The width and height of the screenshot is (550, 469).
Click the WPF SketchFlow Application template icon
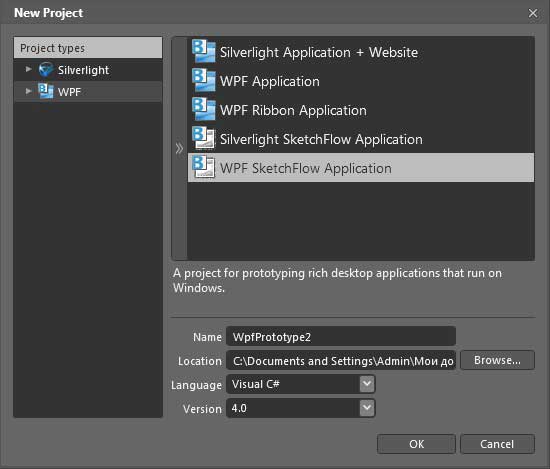coord(203,167)
